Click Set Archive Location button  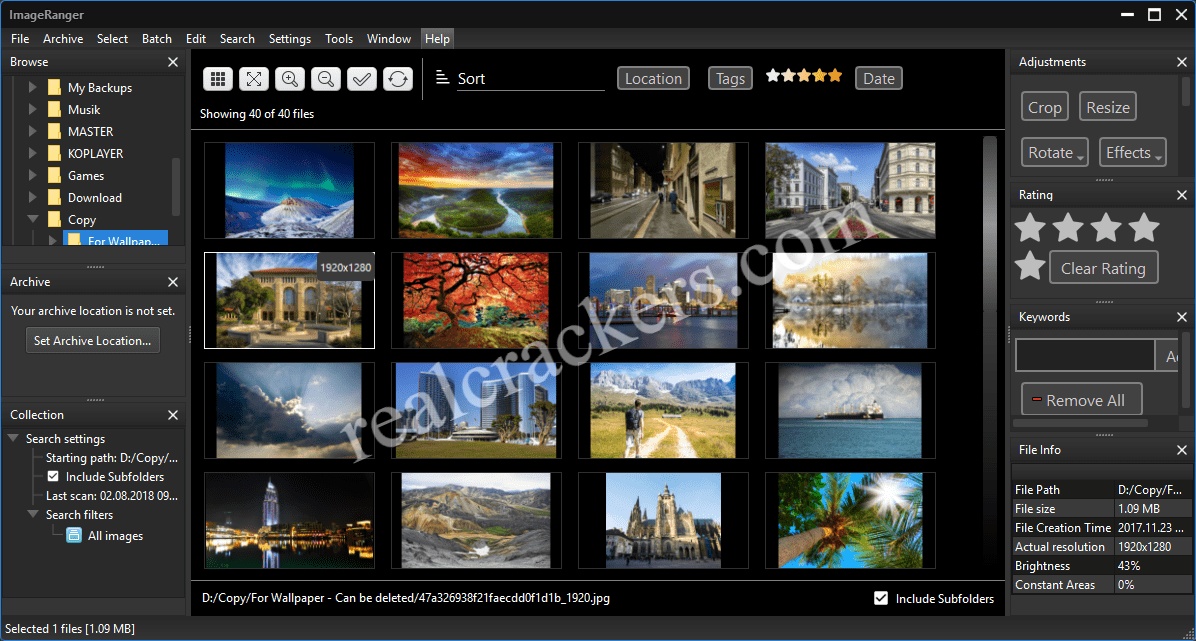pyautogui.click(x=93, y=340)
